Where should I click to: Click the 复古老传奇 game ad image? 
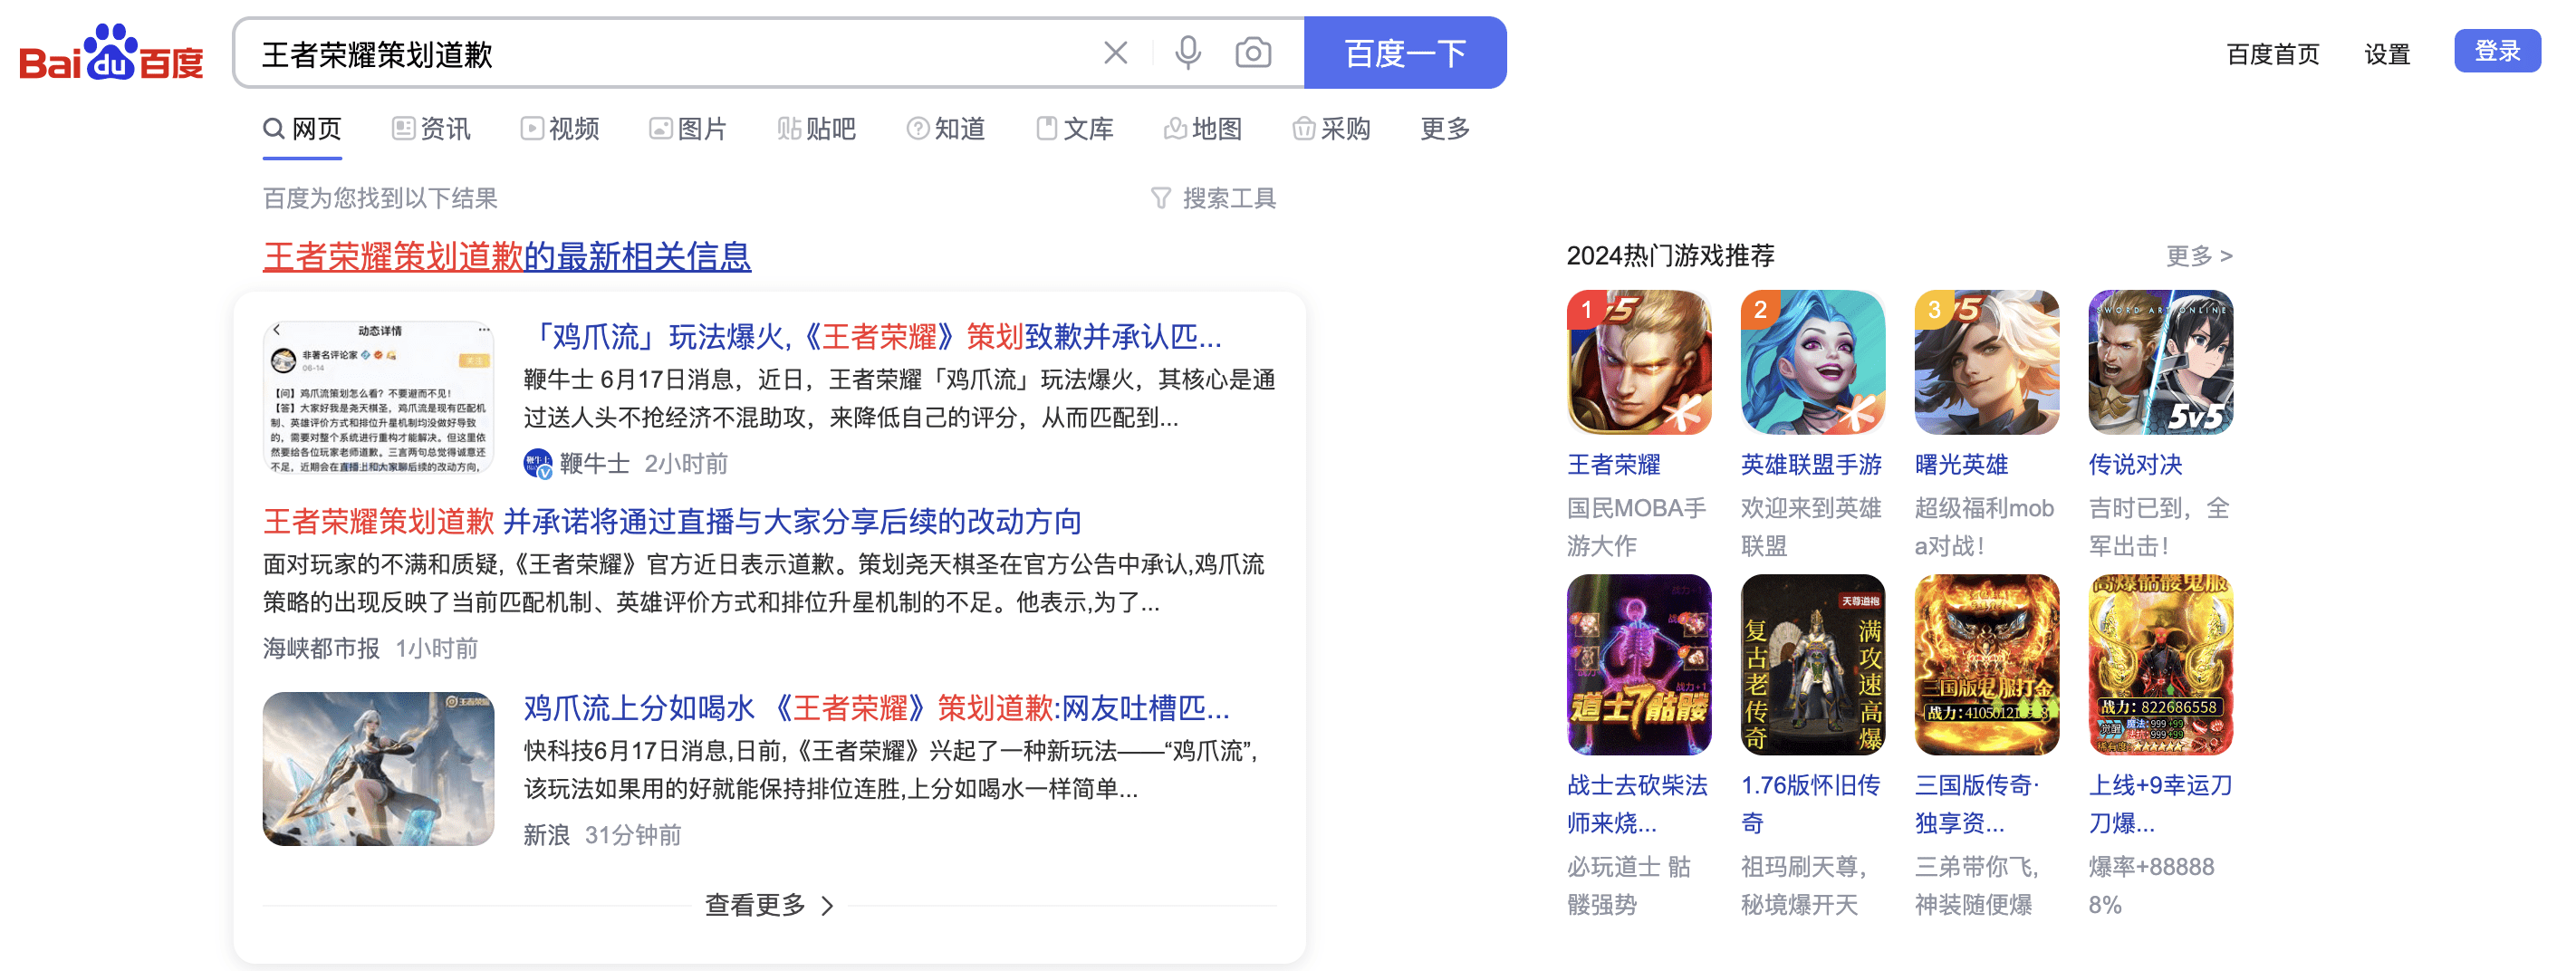1813,665
